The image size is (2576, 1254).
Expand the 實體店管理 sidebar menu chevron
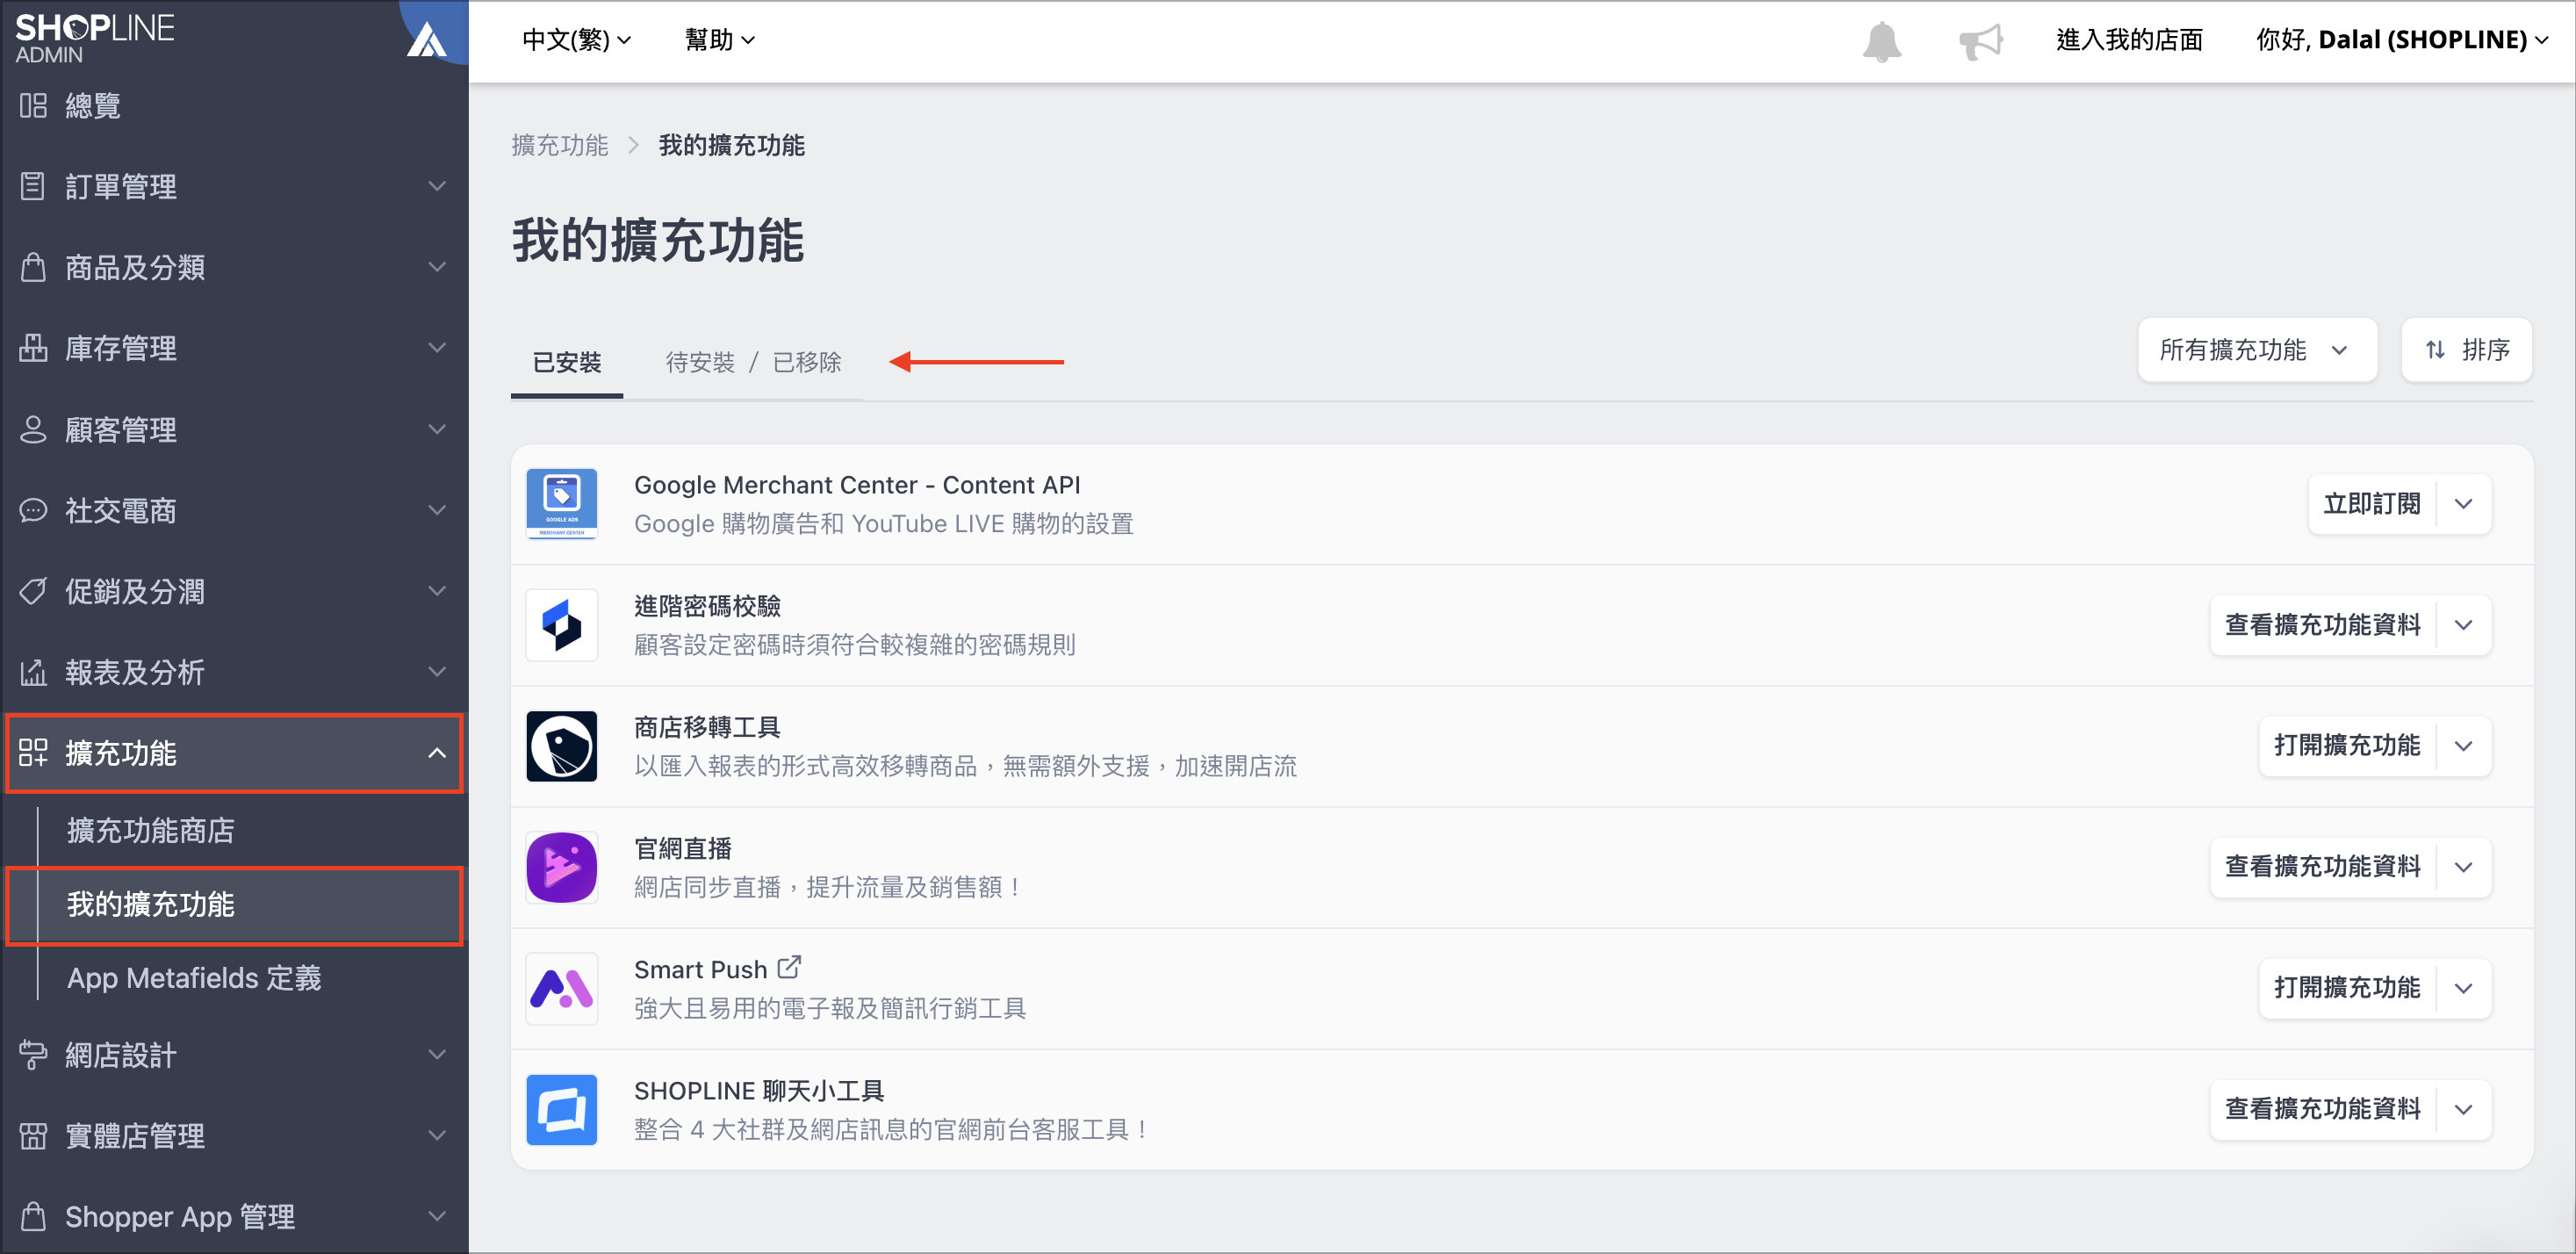(x=437, y=1136)
